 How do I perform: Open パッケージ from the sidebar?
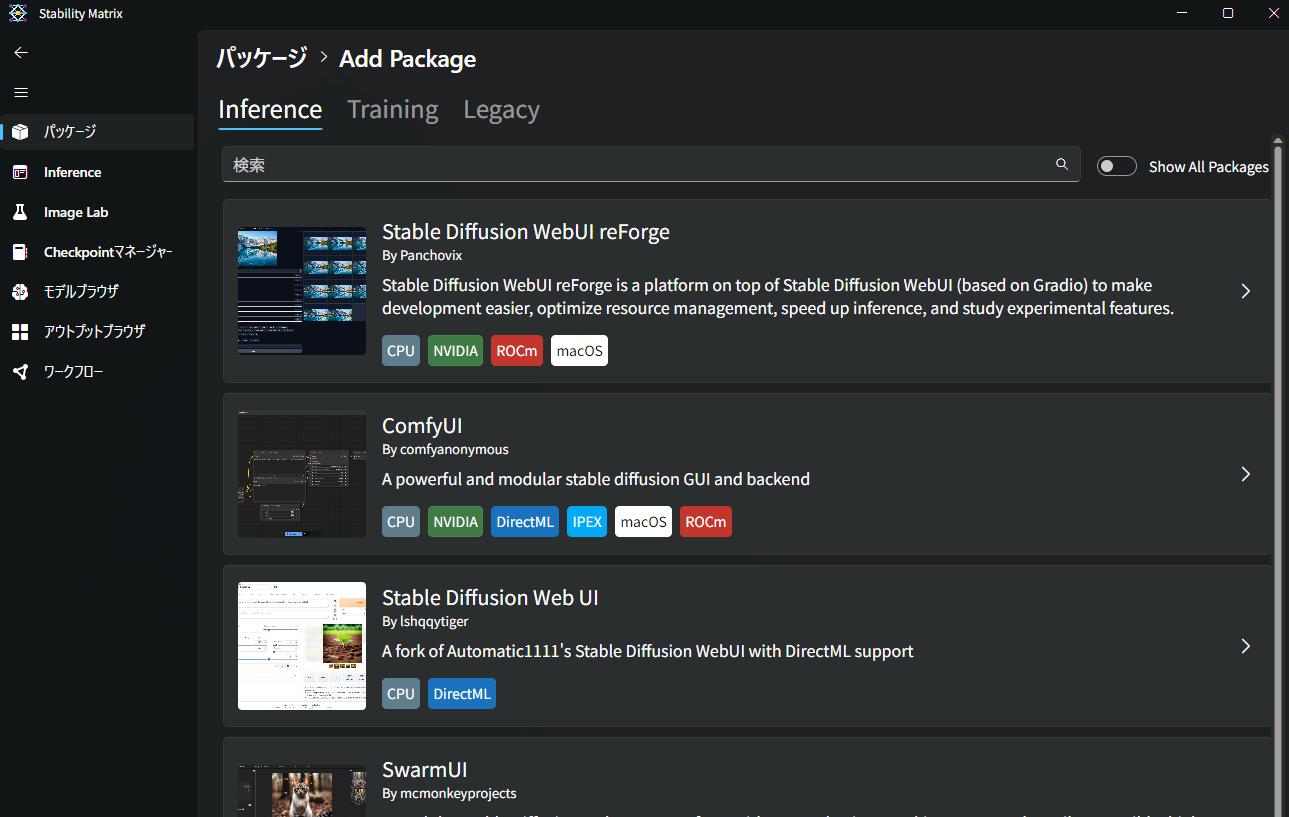[x=97, y=132]
